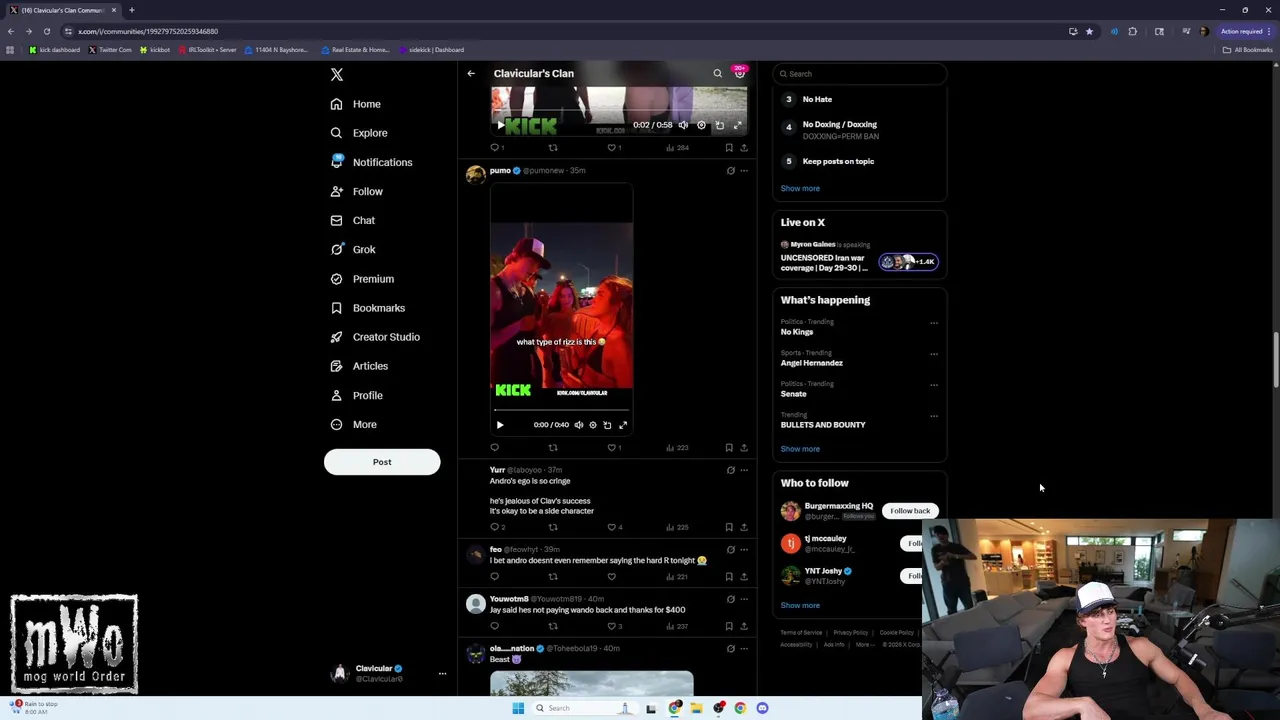This screenshot has width=1280, height=720.
Task: Mute the pumo video volume
Action: click(578, 425)
